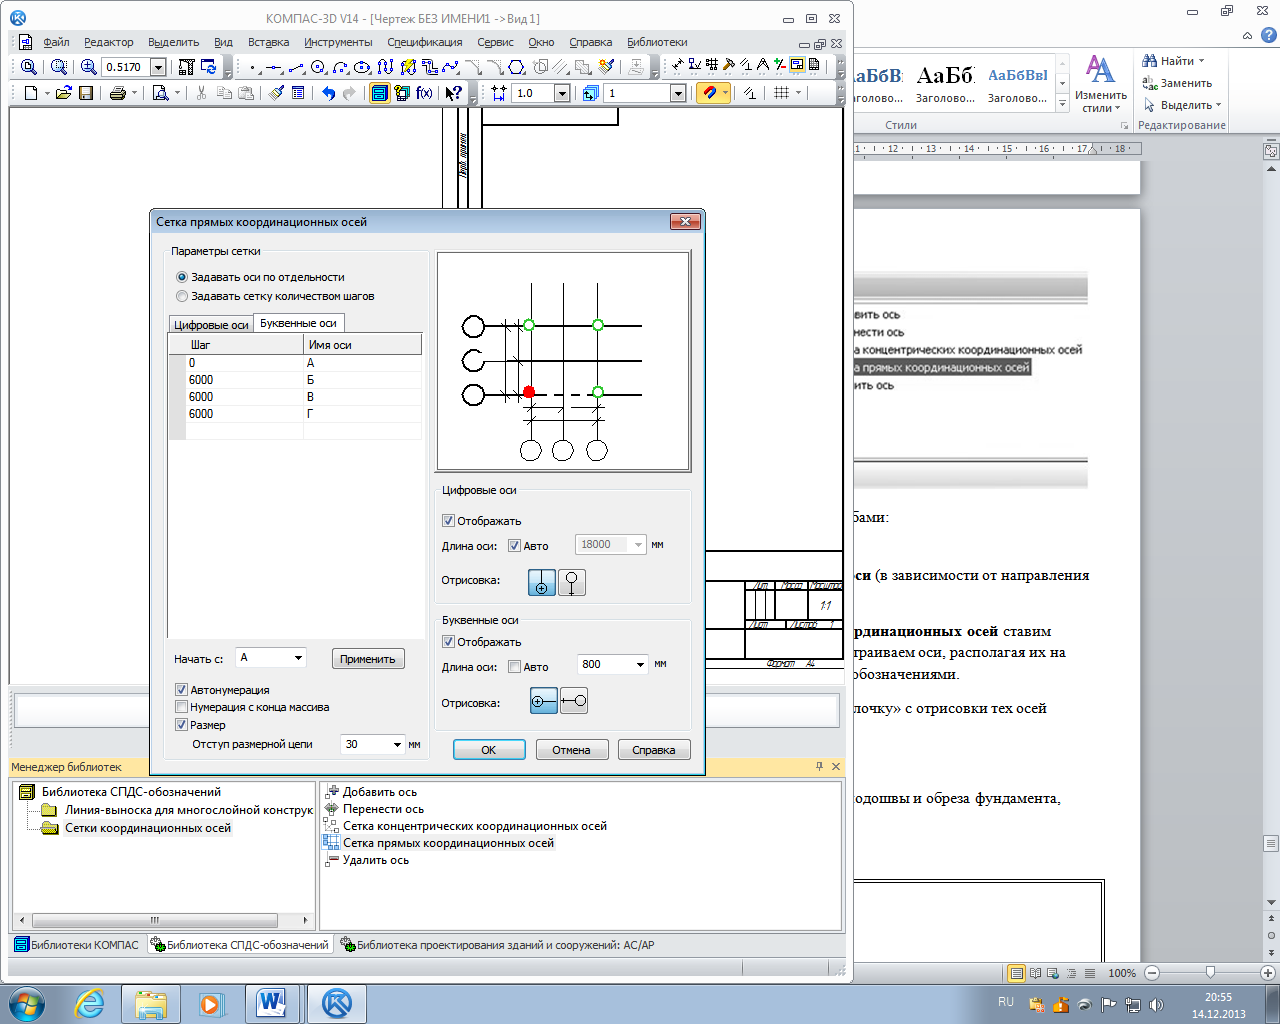Click the context Help pointer icon
Image resolution: width=1280 pixels, height=1024 pixels.
click(453, 93)
